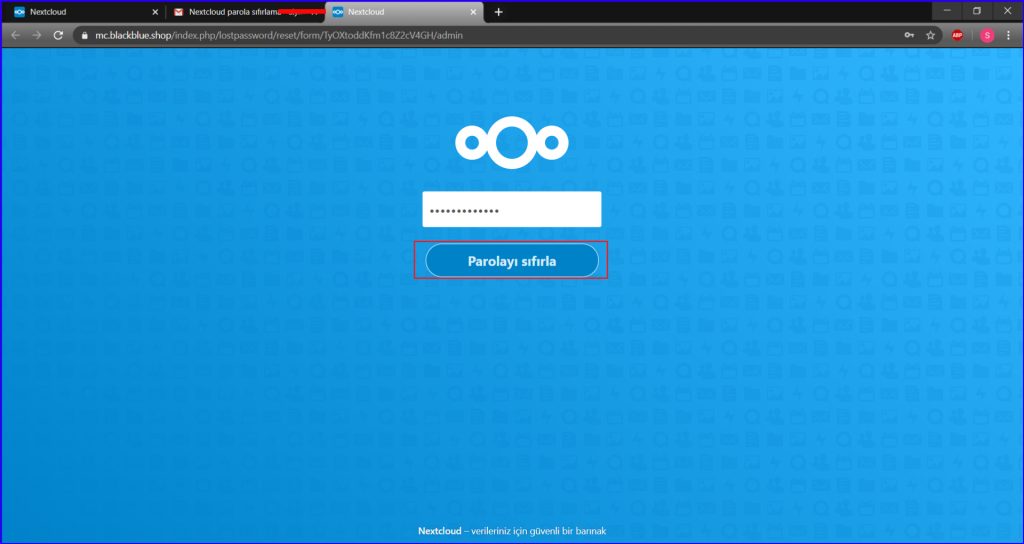
Task: Go back to previous page
Action: coord(16,35)
